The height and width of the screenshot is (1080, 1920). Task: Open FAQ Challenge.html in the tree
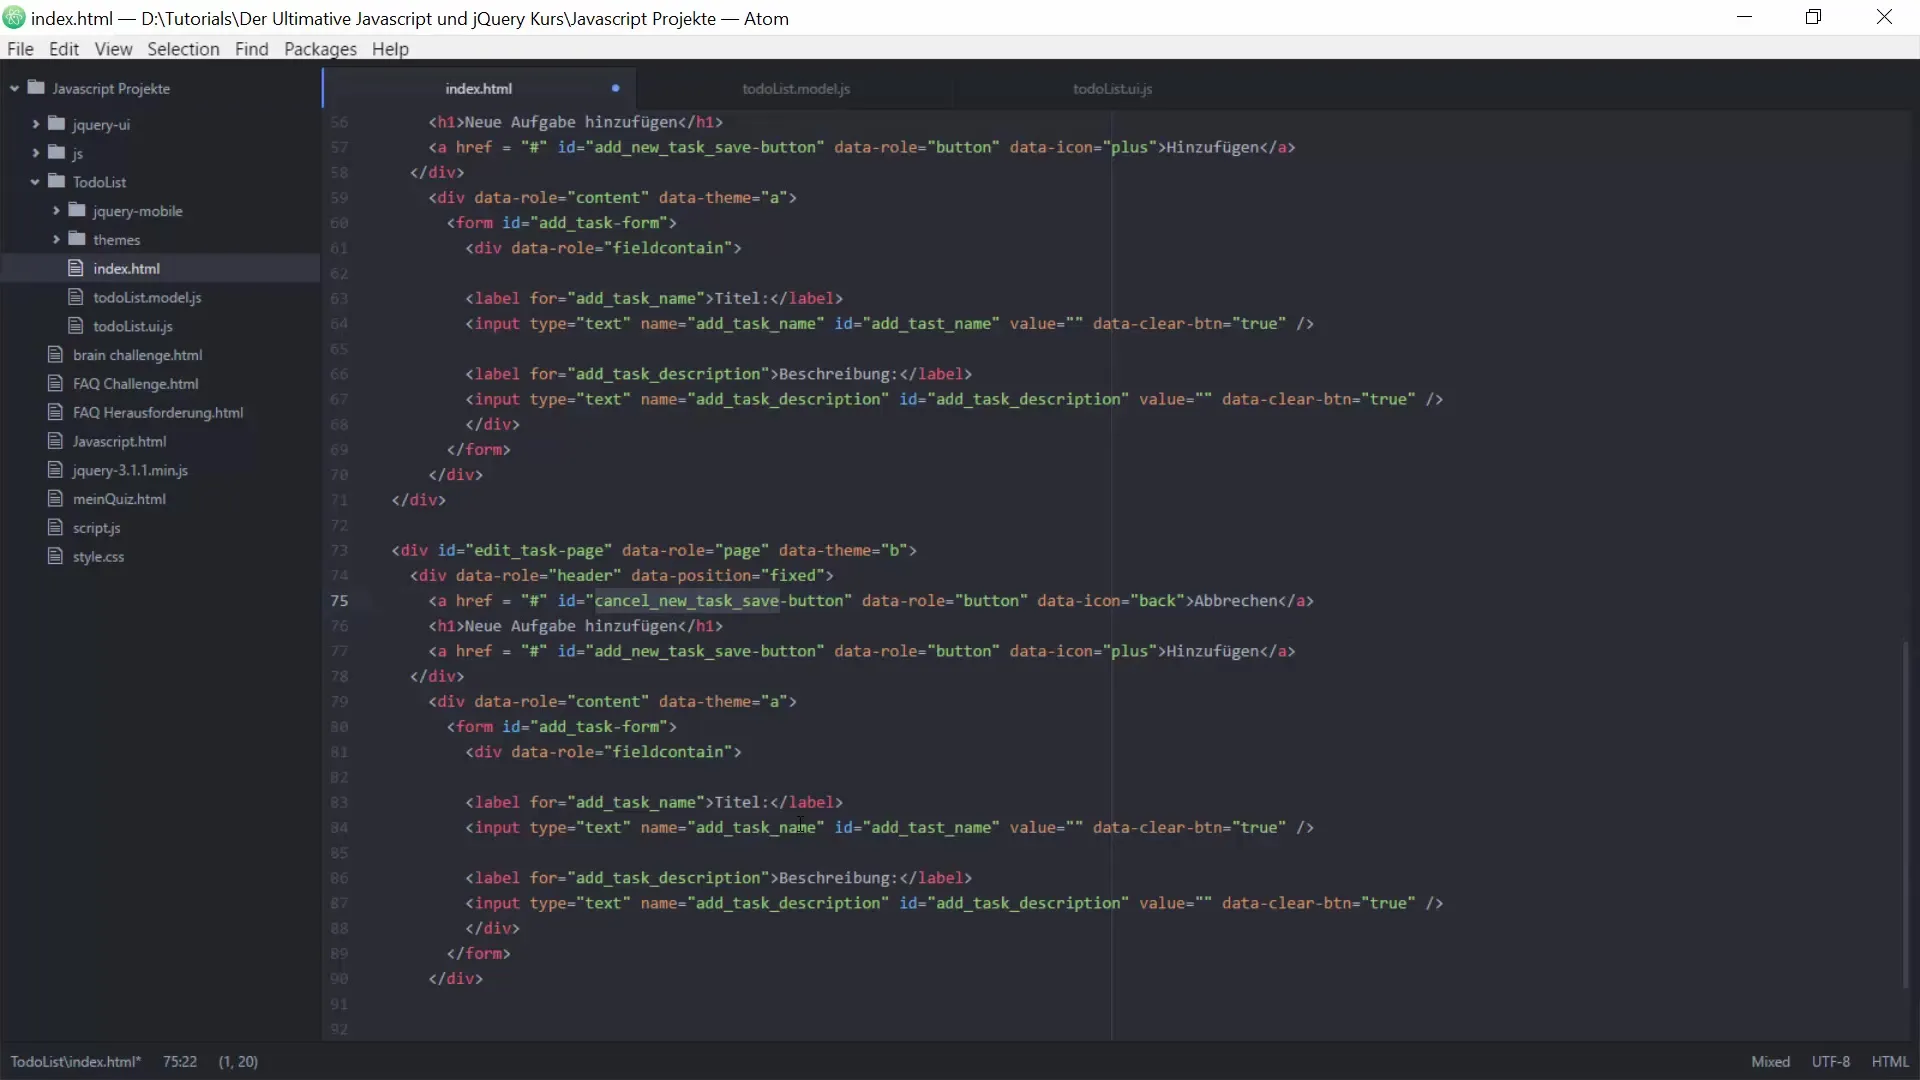coord(135,384)
